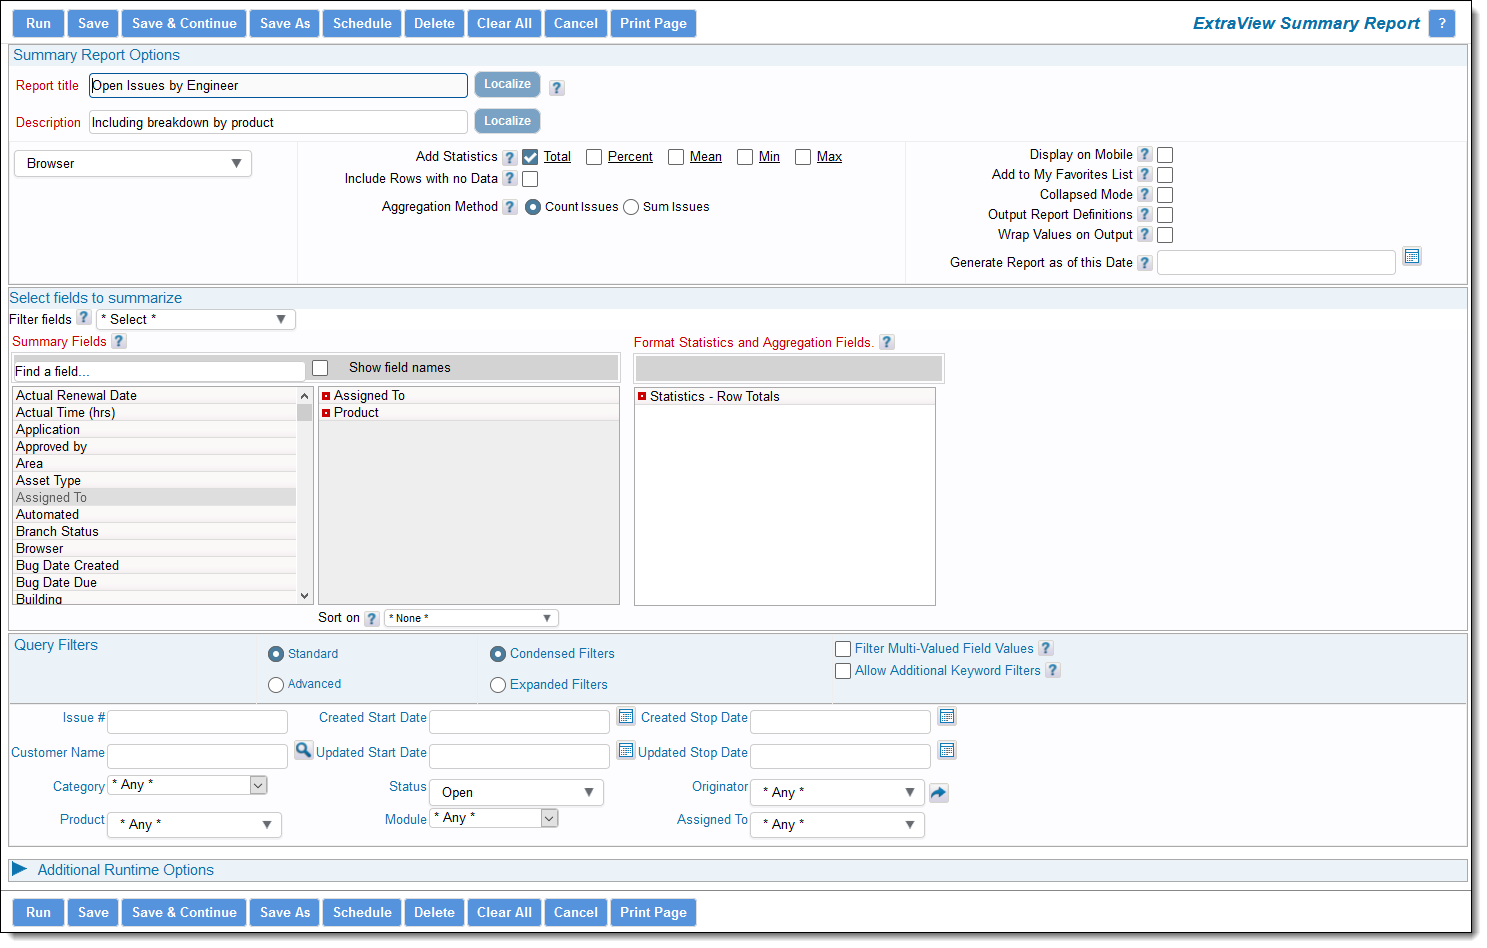1487x948 pixels.
Task: Click the Customer Name search magnifier icon
Action: point(303,750)
